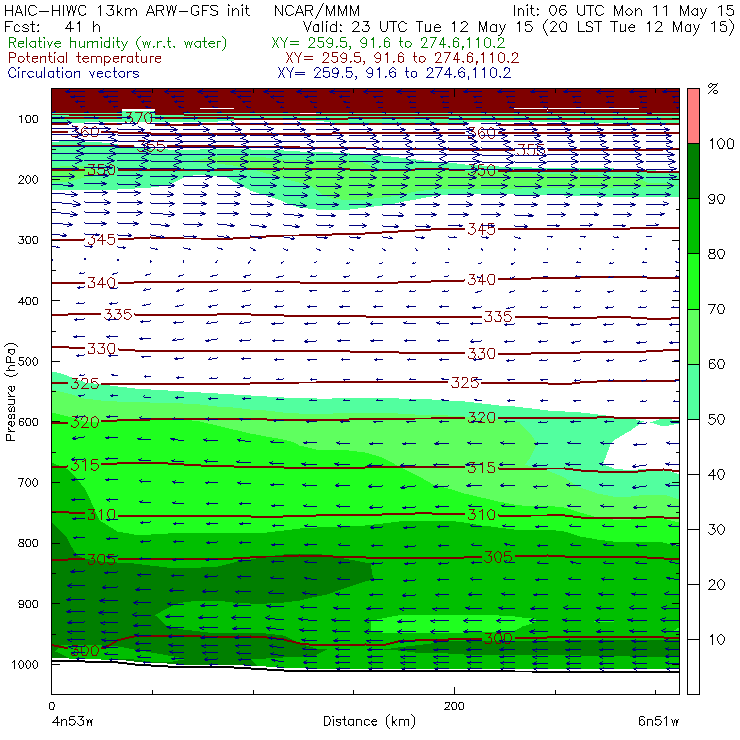Click the red XY coordinate line
Screen dimensions: 740x740
(x=402, y=58)
